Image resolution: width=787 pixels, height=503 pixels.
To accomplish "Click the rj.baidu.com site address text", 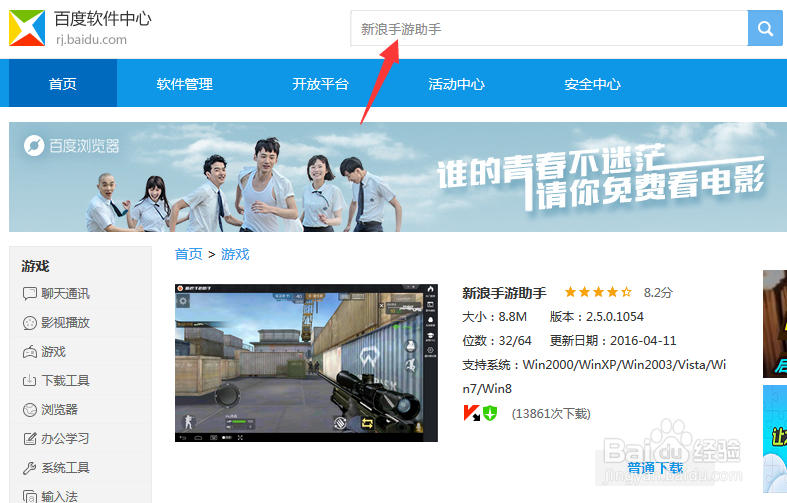I will pos(91,40).
